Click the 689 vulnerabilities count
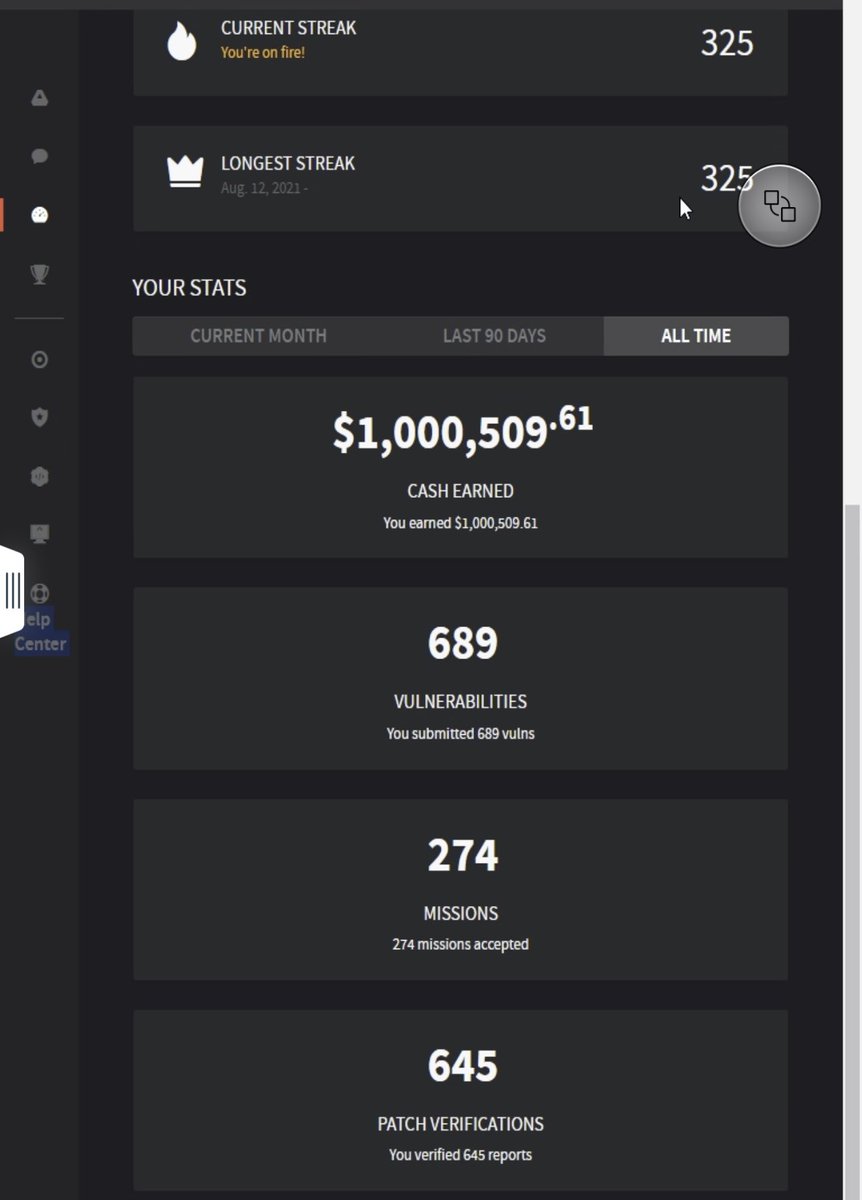 (x=462, y=643)
